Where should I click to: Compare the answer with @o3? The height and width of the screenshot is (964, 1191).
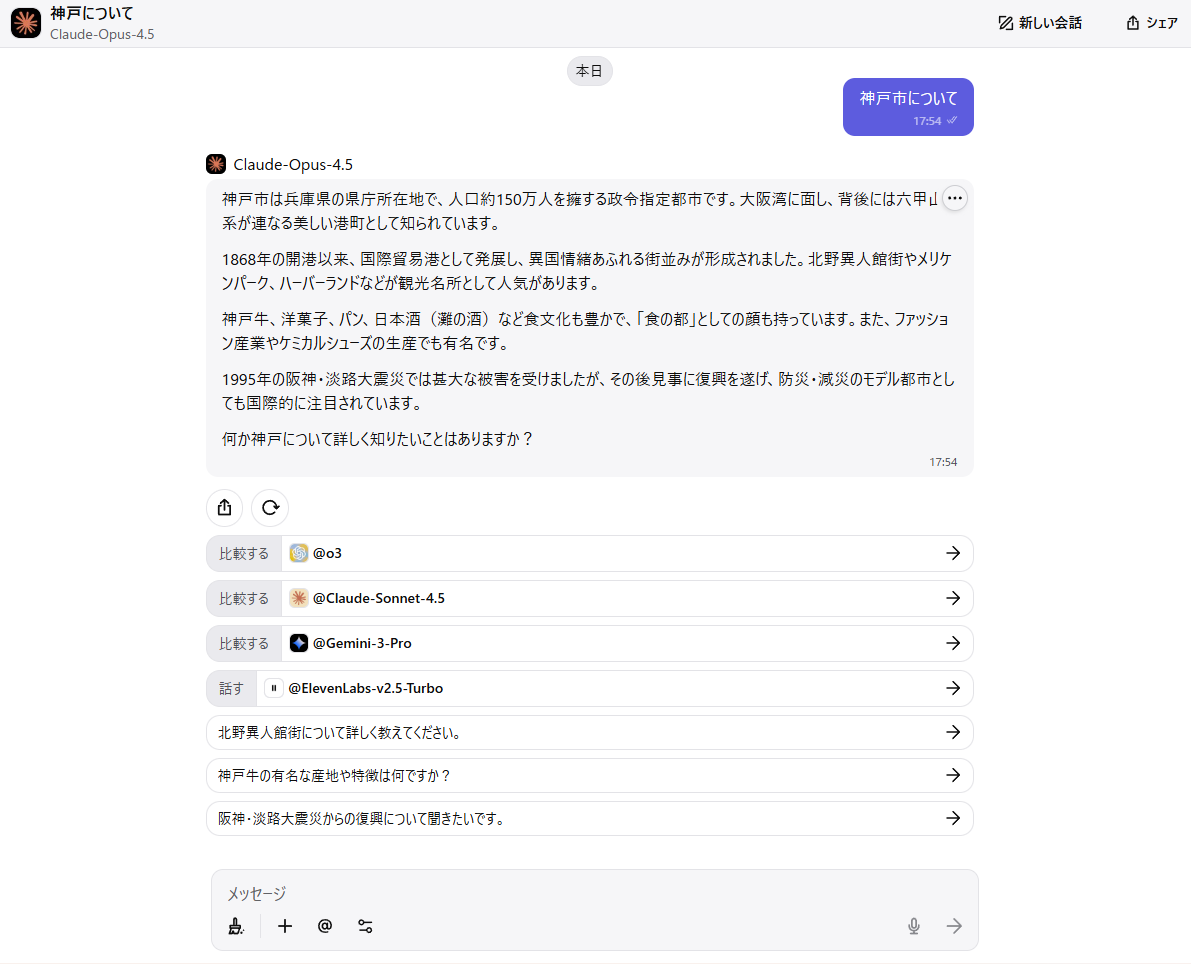(x=589, y=553)
